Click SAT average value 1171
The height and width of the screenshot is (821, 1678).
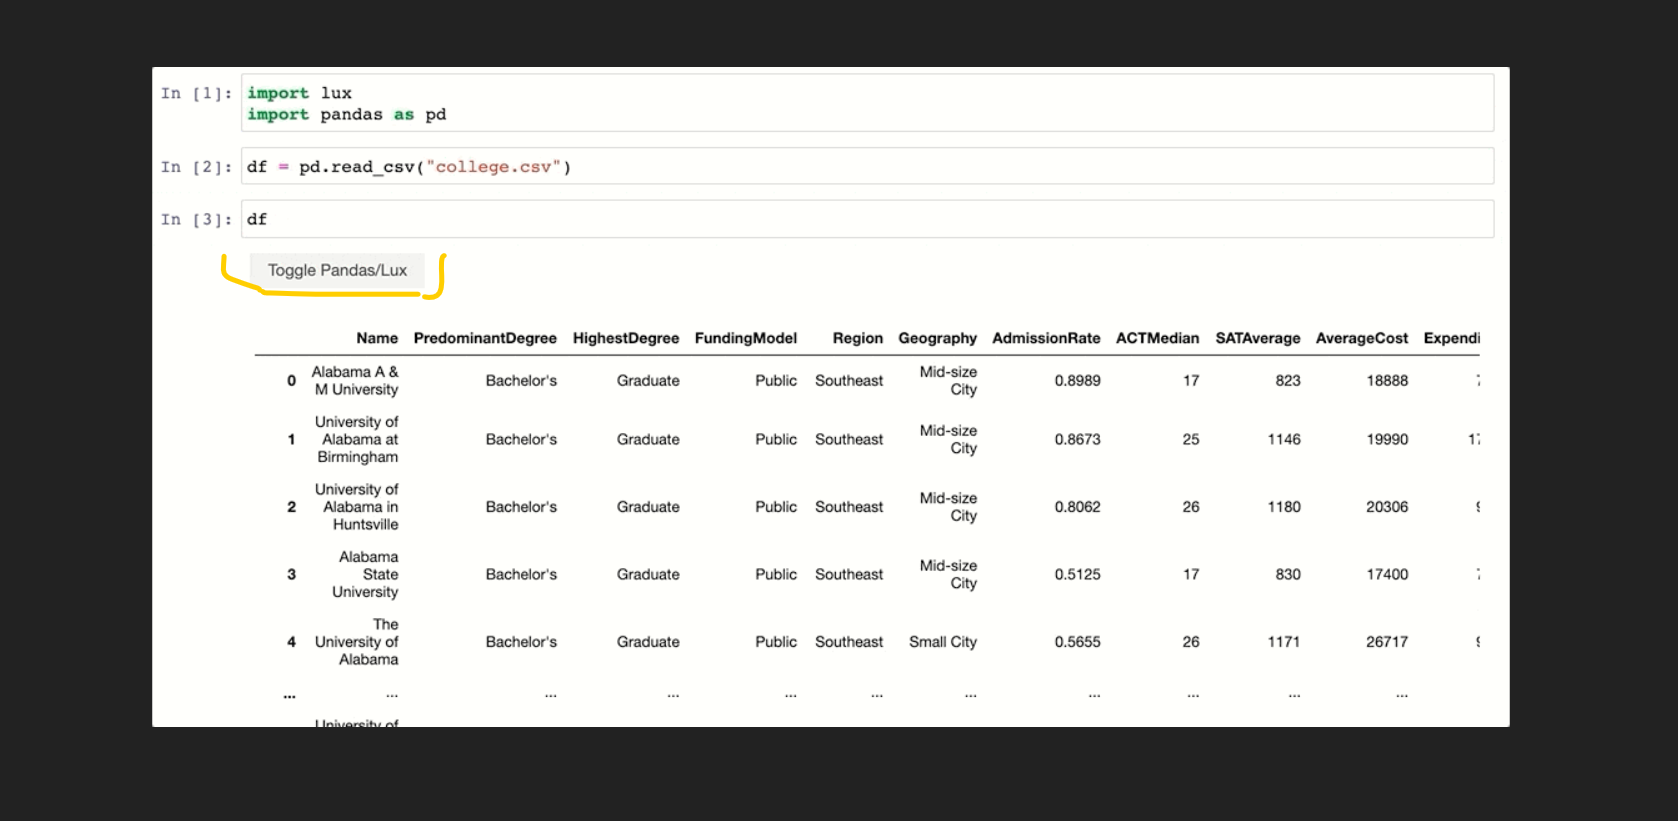1284,642
